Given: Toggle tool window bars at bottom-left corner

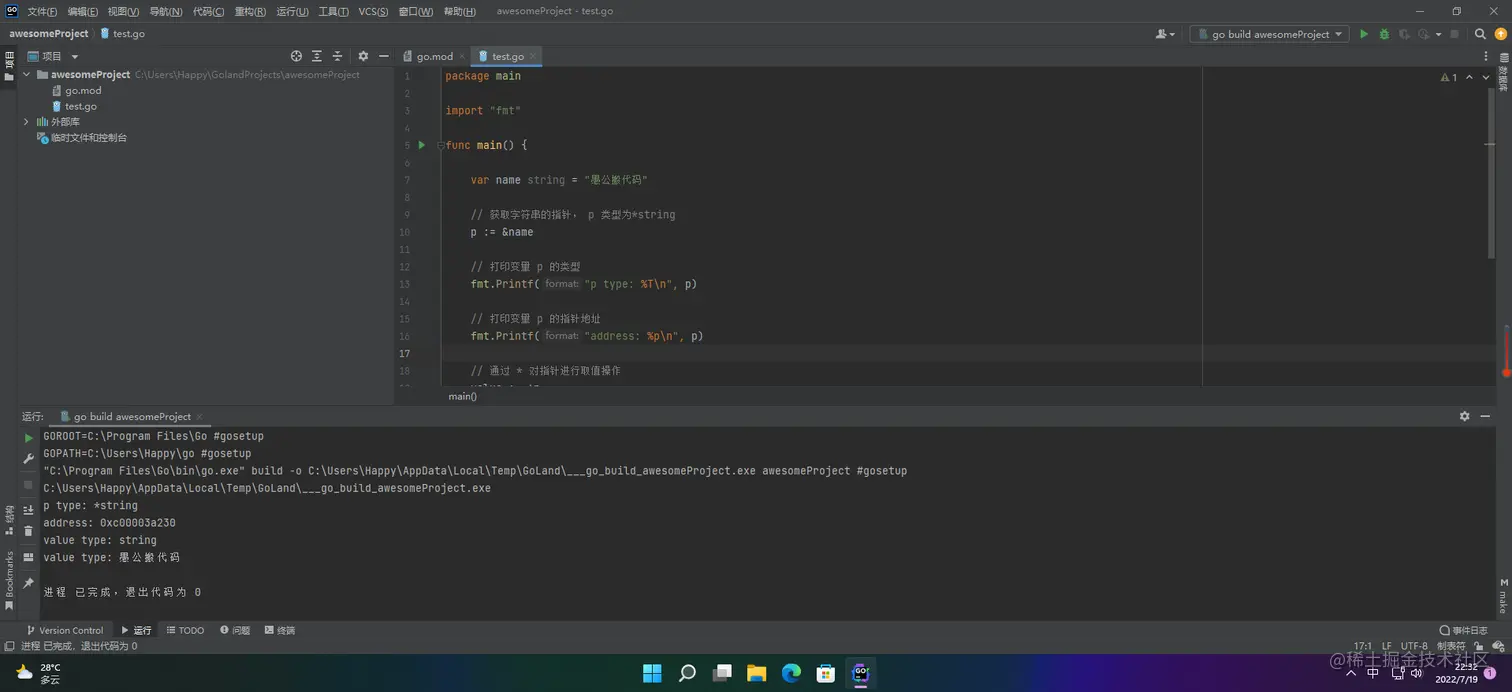Looking at the screenshot, I should [x=9, y=646].
